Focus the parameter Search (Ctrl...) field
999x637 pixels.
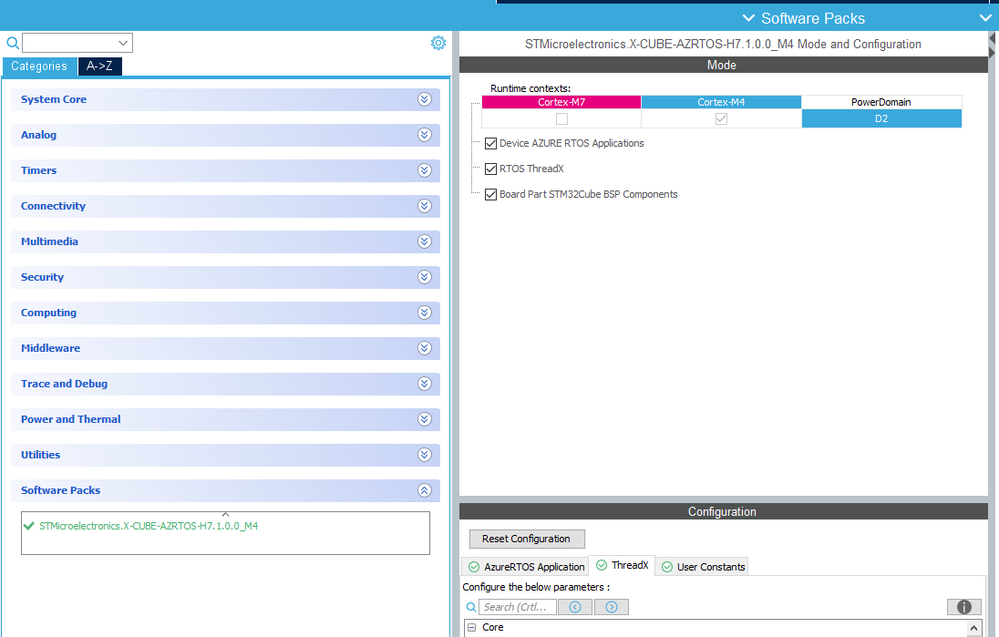(x=518, y=607)
